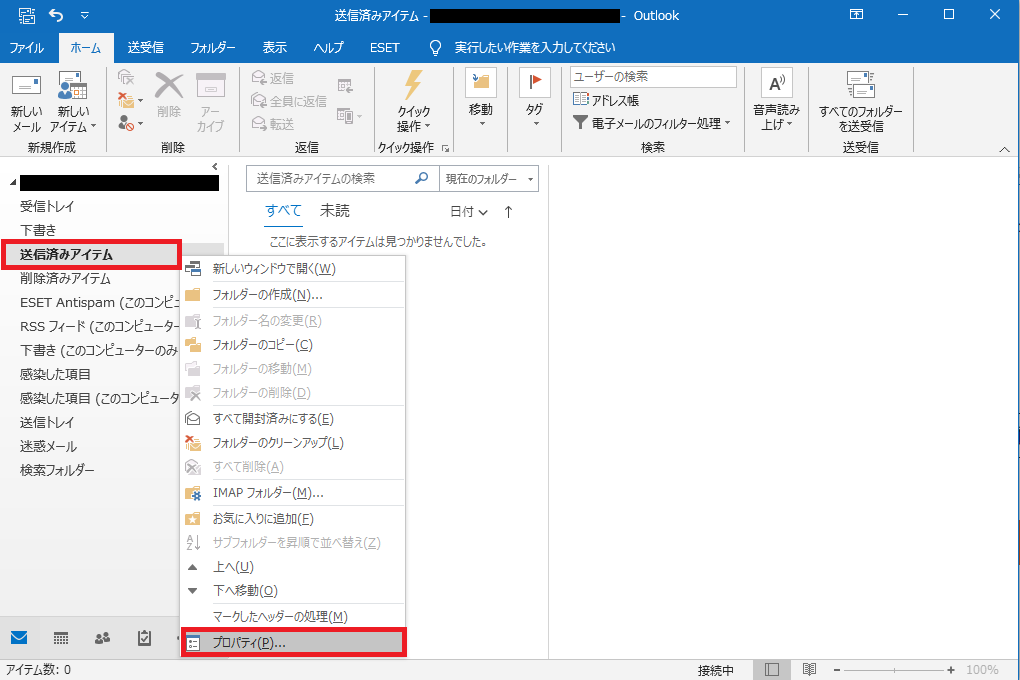1020x680 pixels.
Task: Click the lightbulb Tell Me icon
Action: (435, 48)
